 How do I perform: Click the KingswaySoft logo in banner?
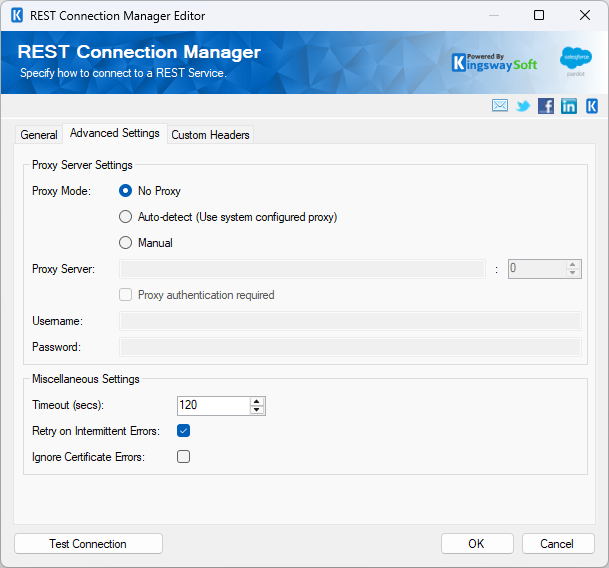pos(495,63)
